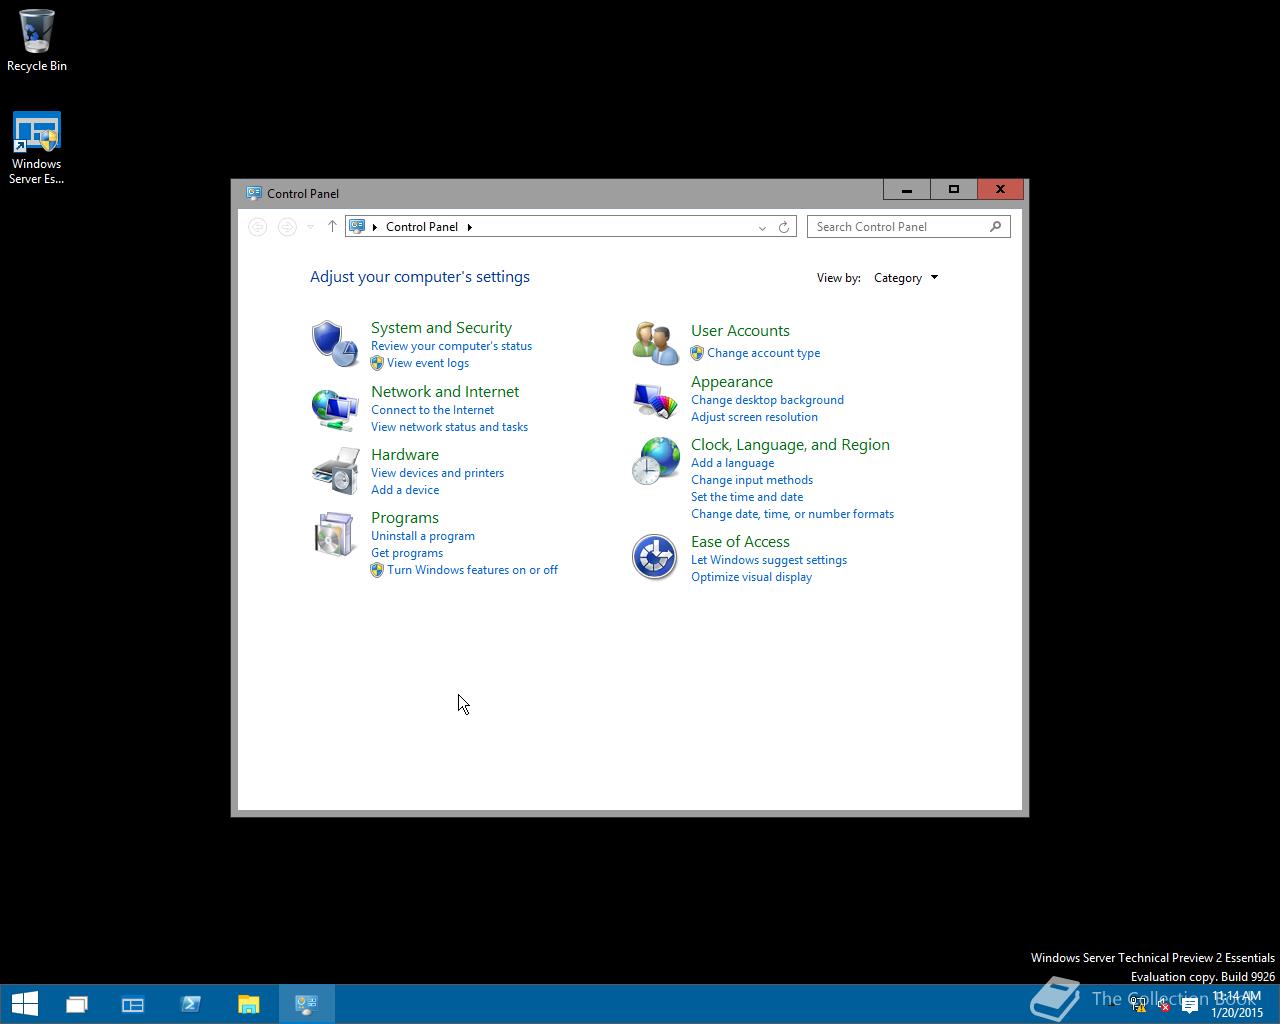Image resolution: width=1280 pixels, height=1024 pixels.
Task: Open Change date, time, or number formats
Action: click(x=792, y=514)
